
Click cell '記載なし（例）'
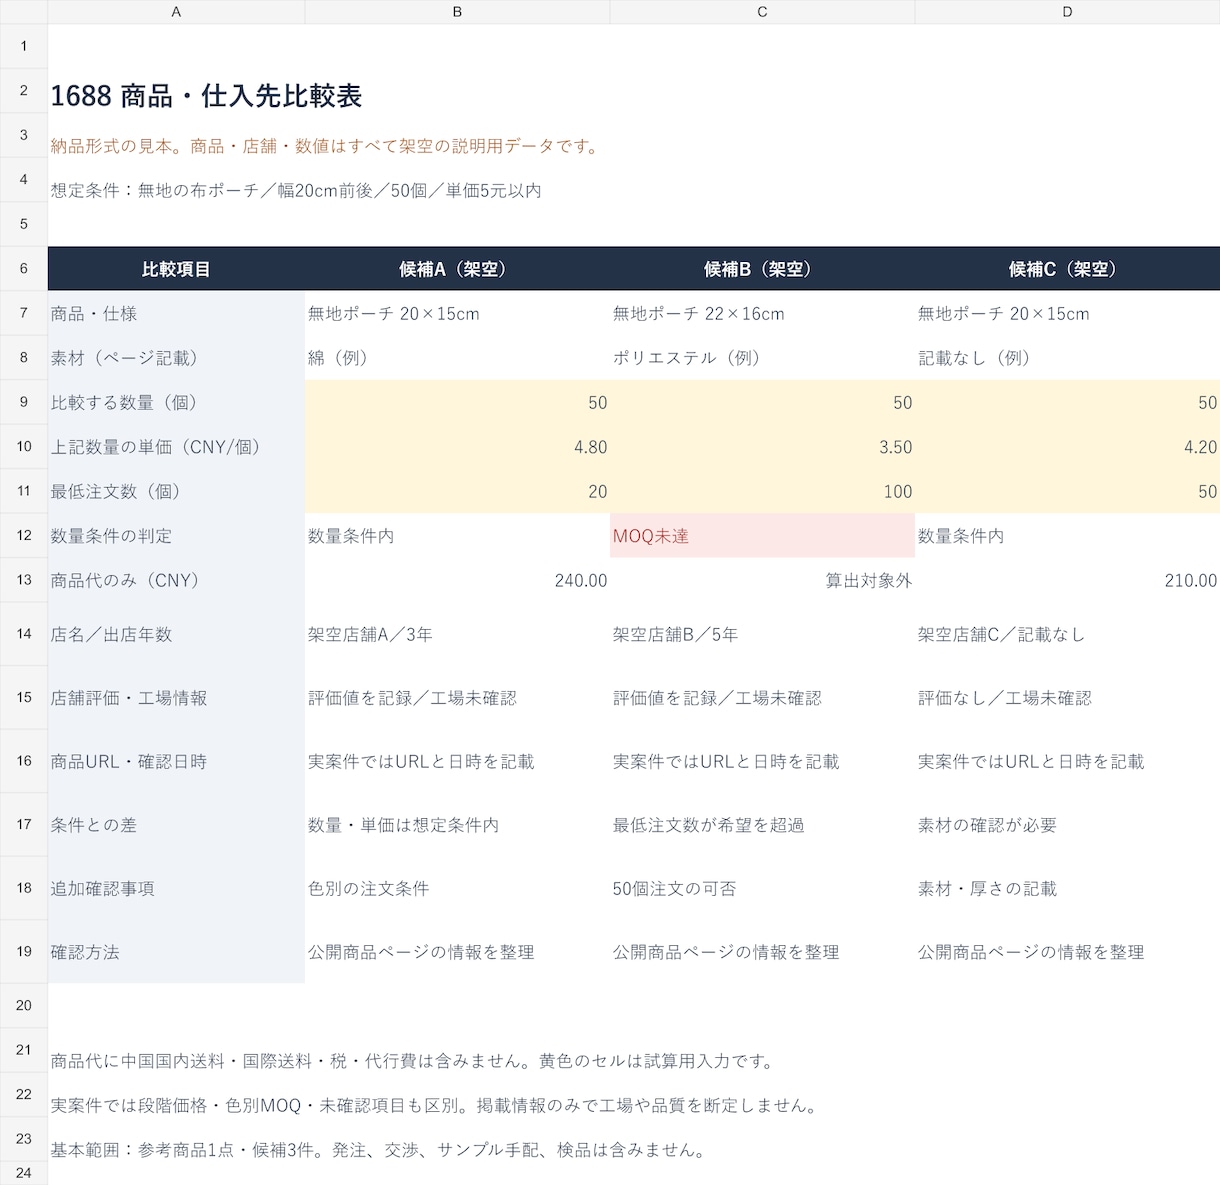tap(1067, 357)
